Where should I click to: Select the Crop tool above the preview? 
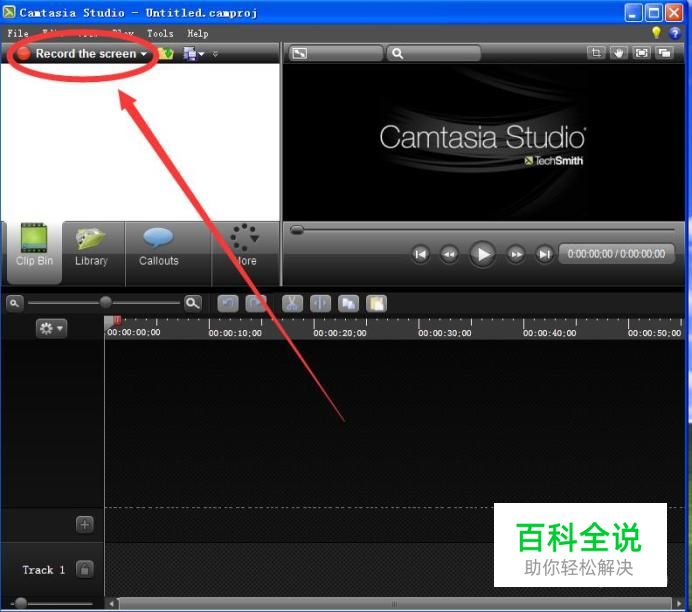[596, 53]
